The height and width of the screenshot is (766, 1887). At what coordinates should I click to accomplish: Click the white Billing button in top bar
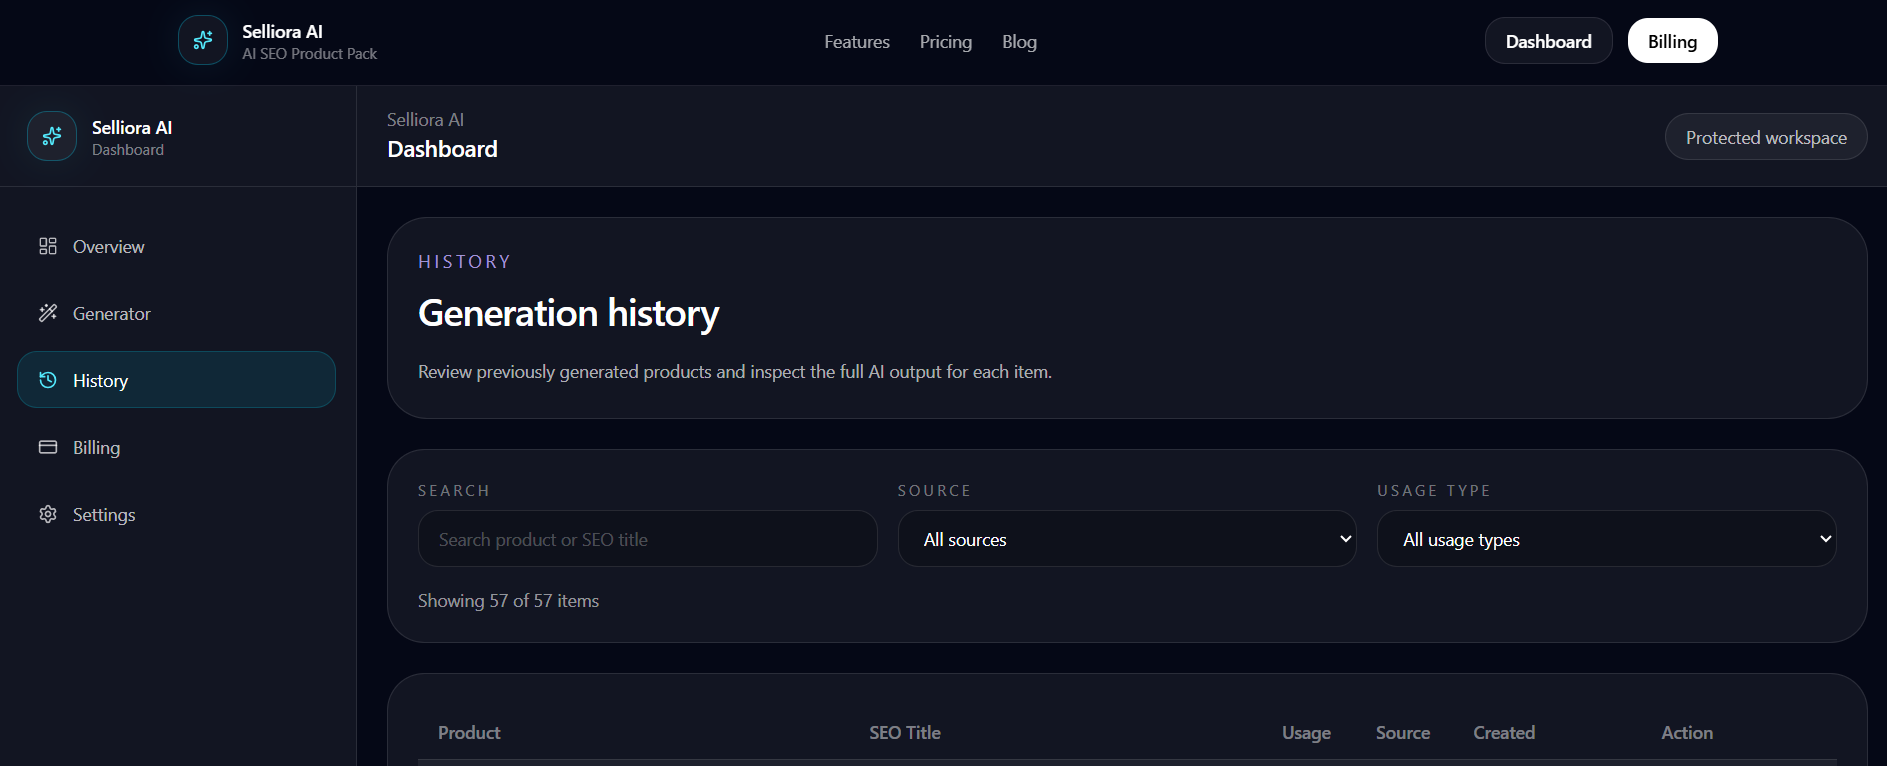tap(1672, 41)
